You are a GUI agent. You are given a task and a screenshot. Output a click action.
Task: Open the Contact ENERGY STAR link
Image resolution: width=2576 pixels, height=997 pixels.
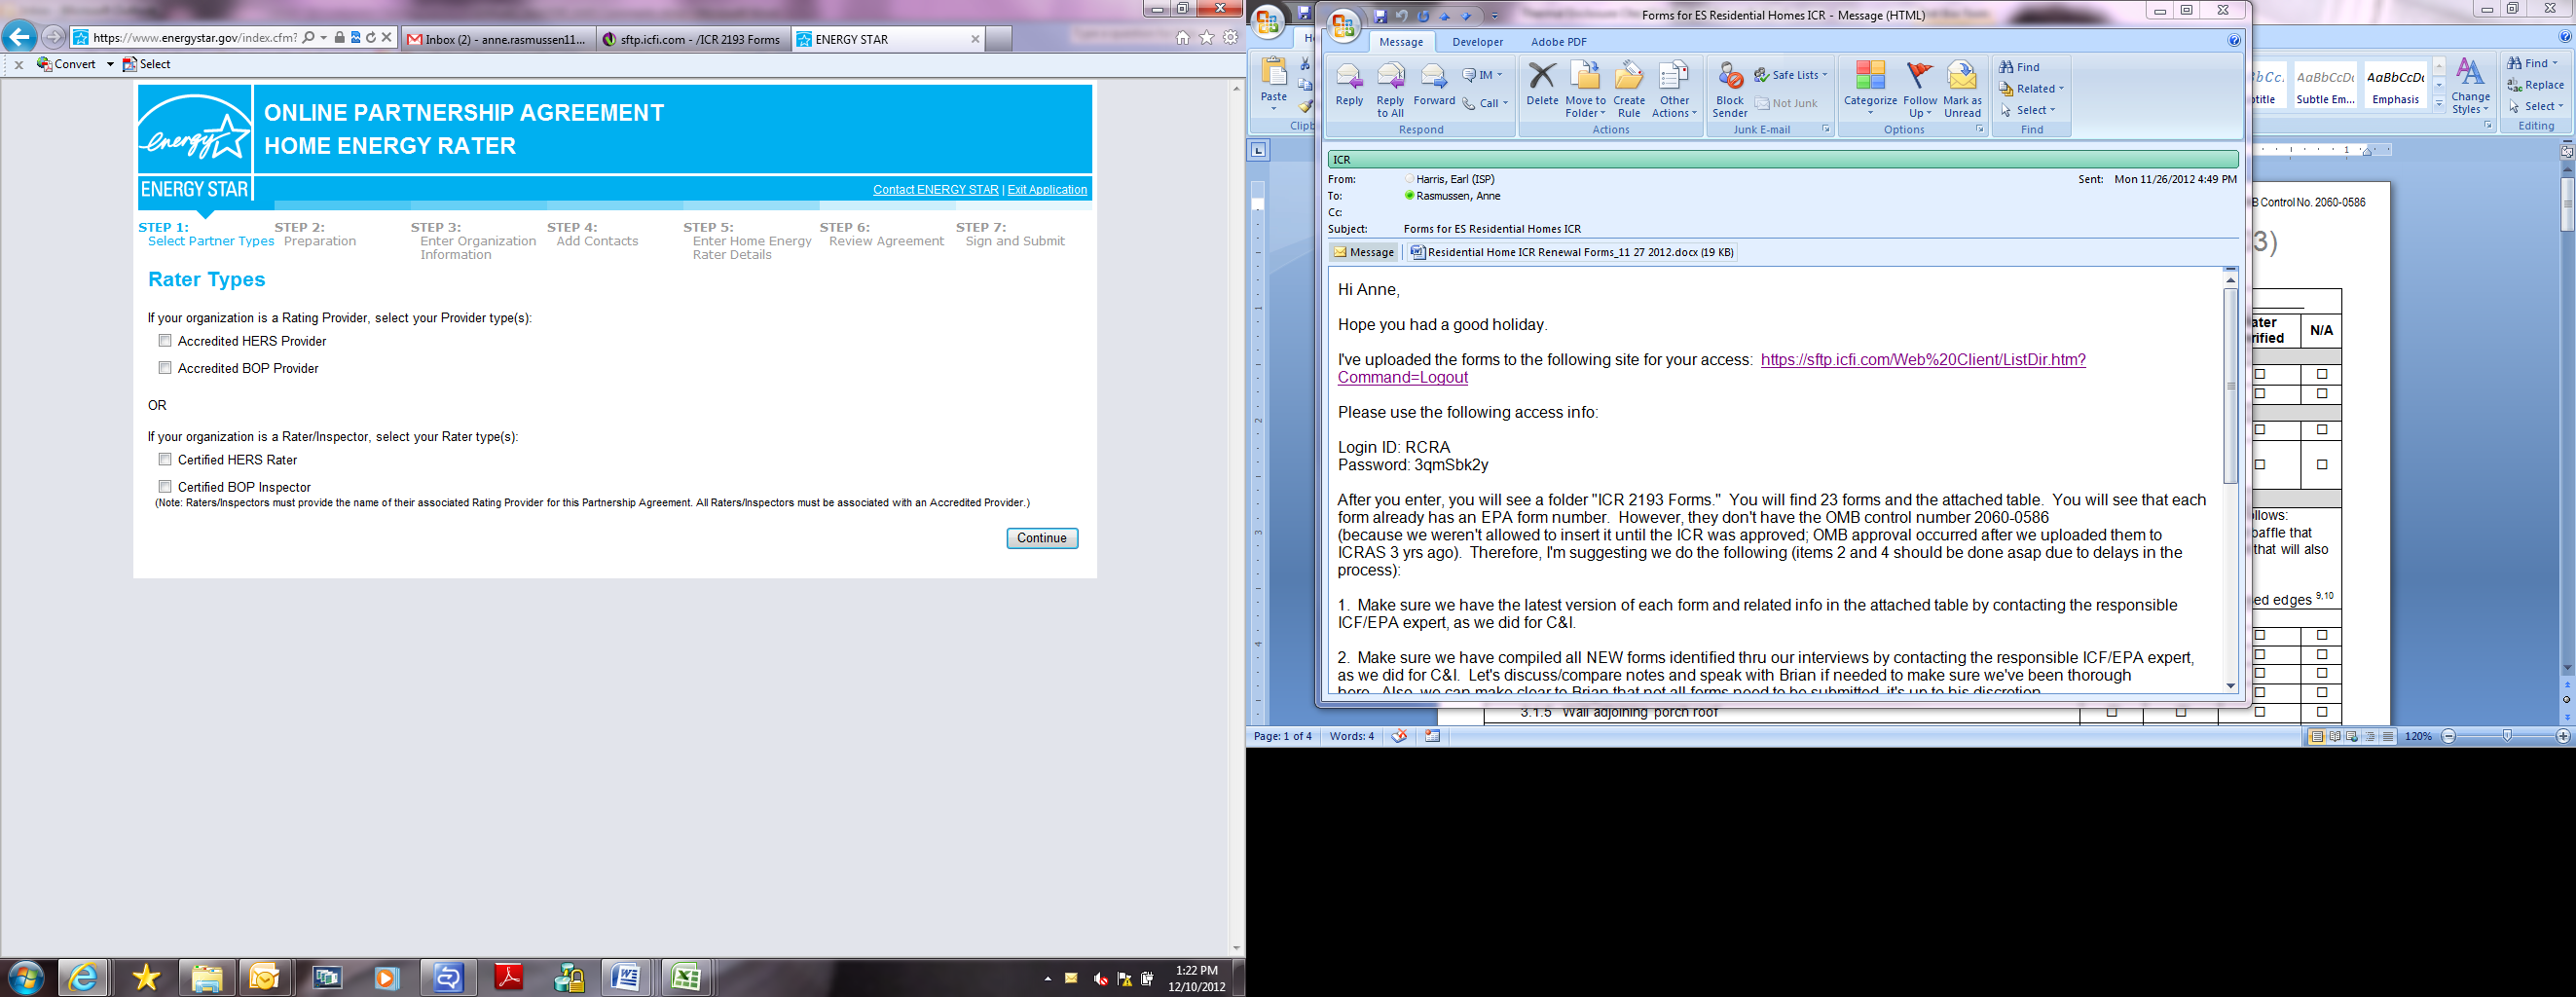click(x=935, y=189)
